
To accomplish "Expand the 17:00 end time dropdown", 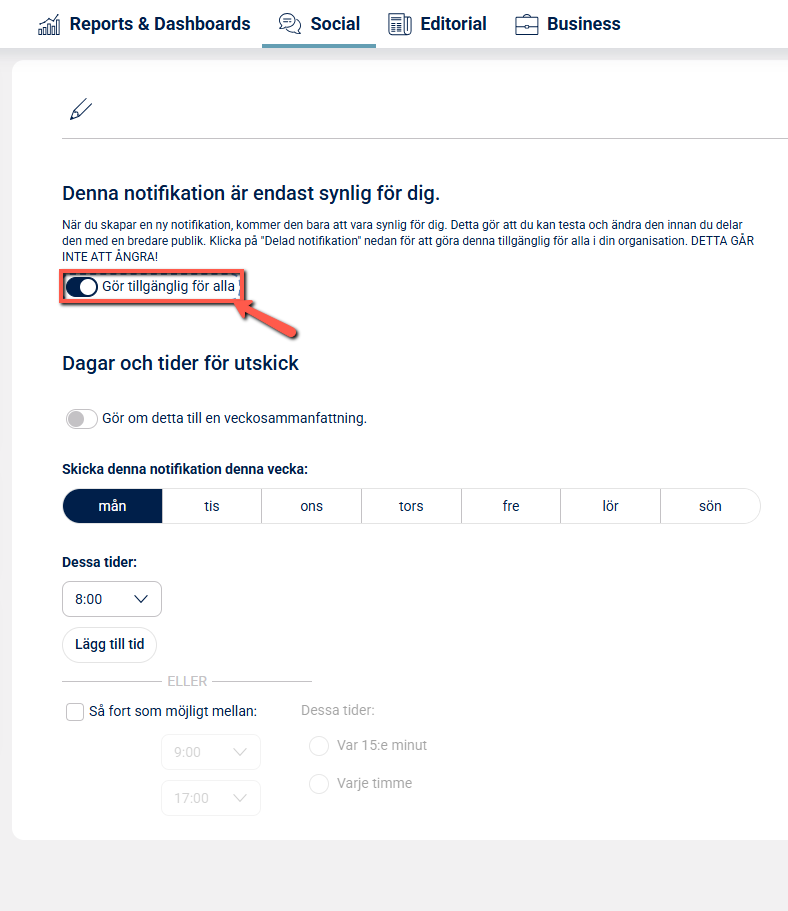I will (210, 798).
